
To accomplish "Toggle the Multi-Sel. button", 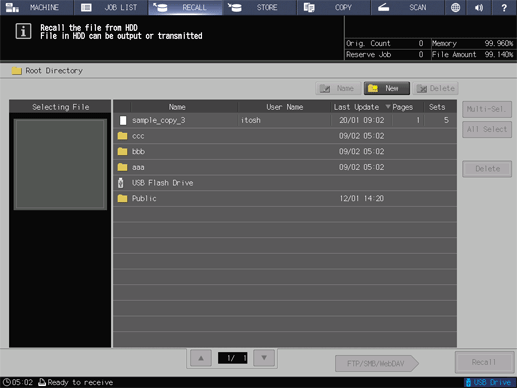I will coord(487,109).
